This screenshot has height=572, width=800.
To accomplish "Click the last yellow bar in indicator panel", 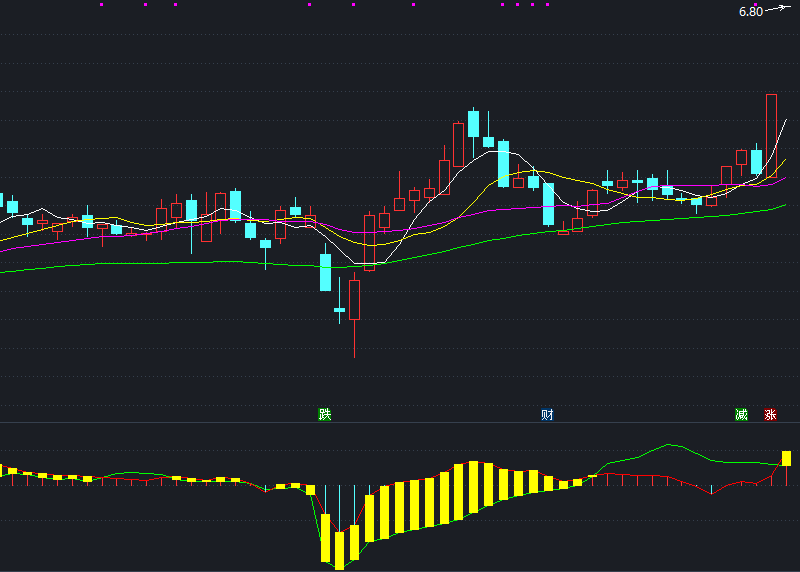I will click(786, 458).
